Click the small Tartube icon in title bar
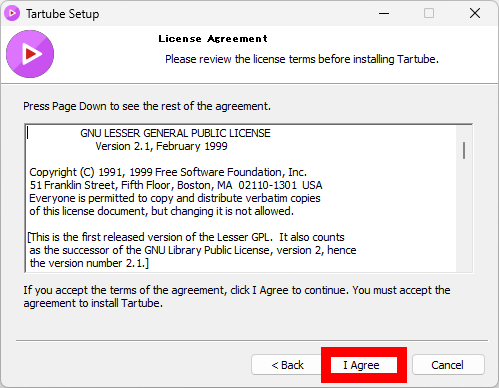Screen dimensions: 499x388 pos(12,13)
